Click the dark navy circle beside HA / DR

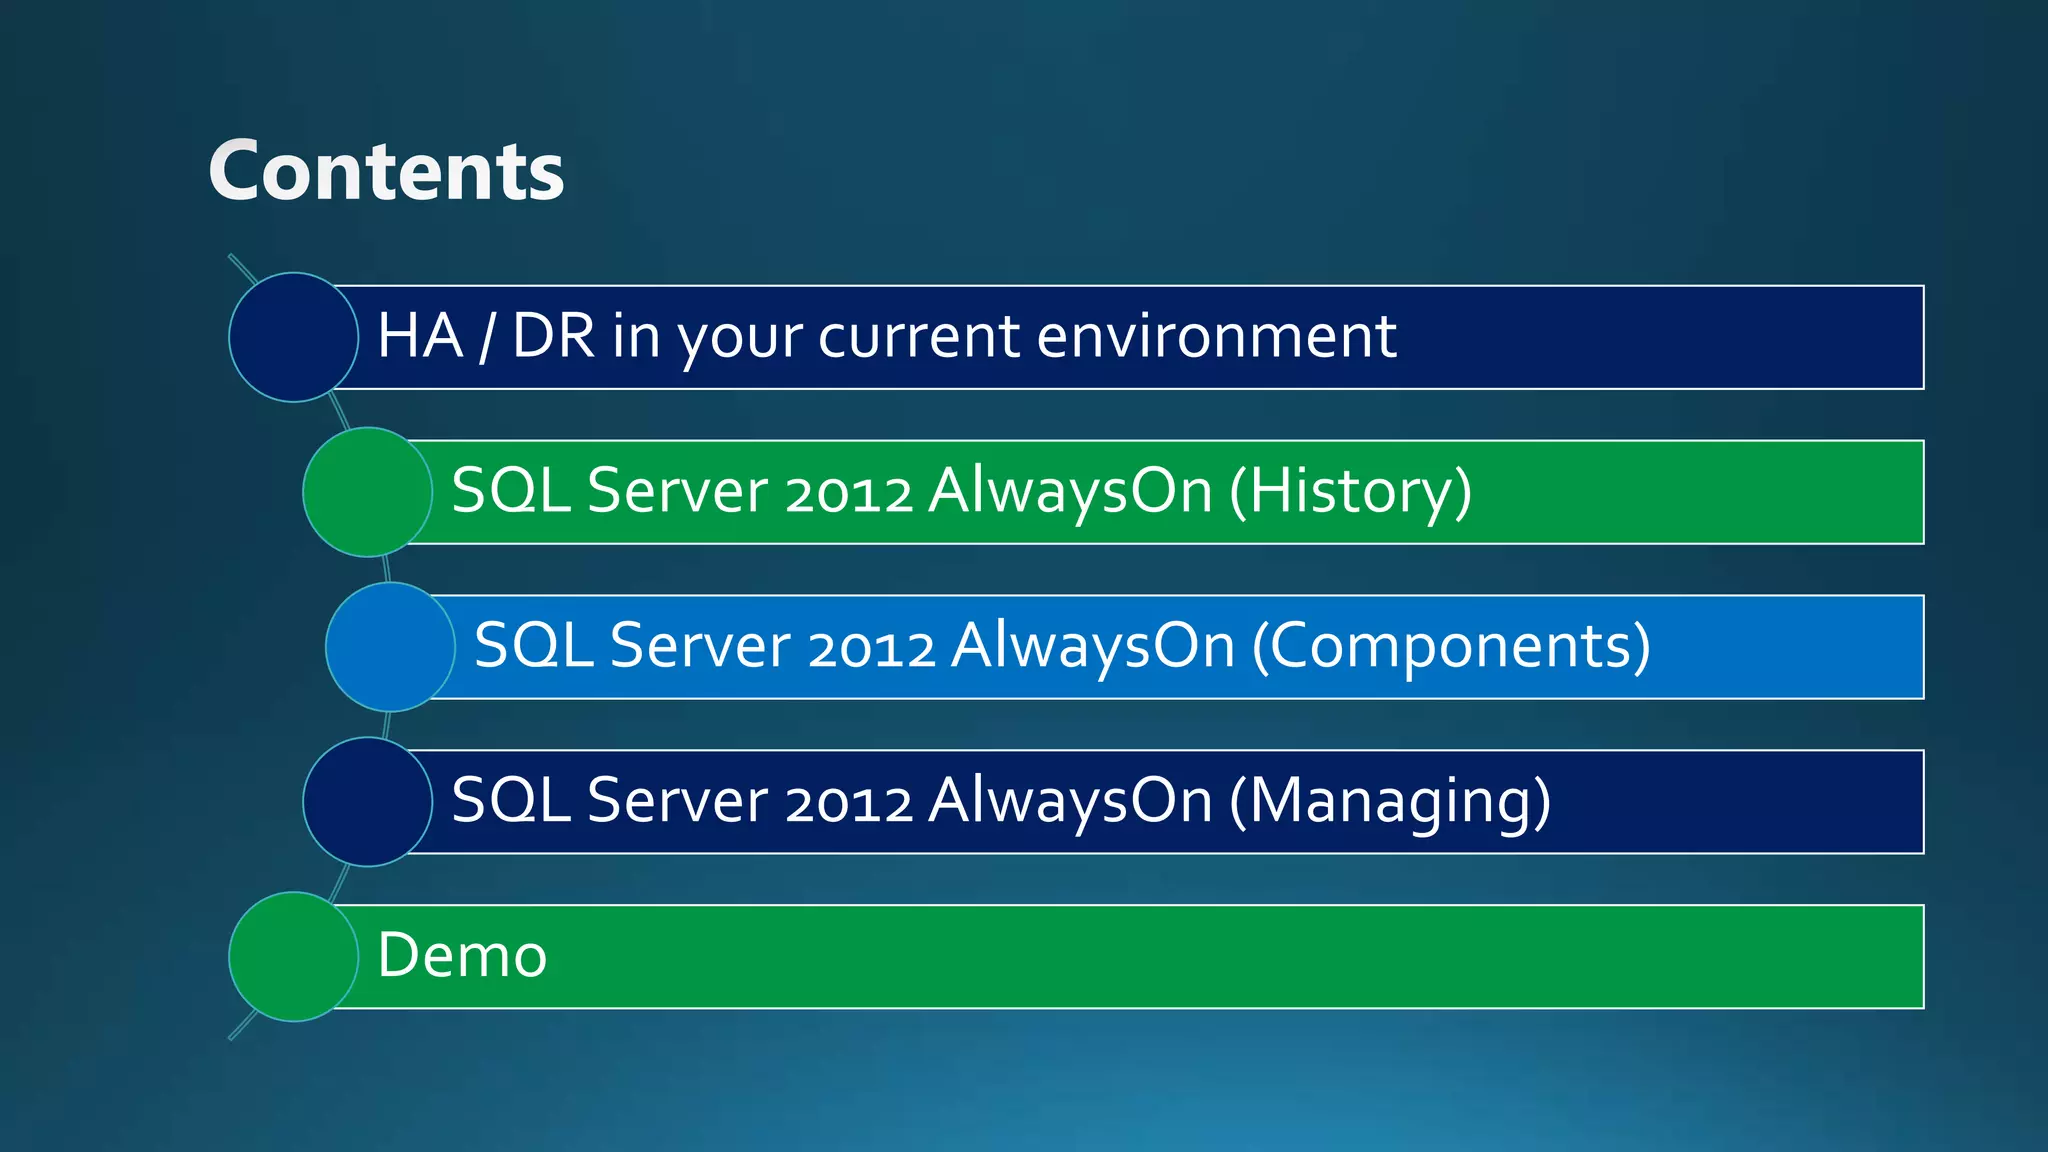[293, 337]
